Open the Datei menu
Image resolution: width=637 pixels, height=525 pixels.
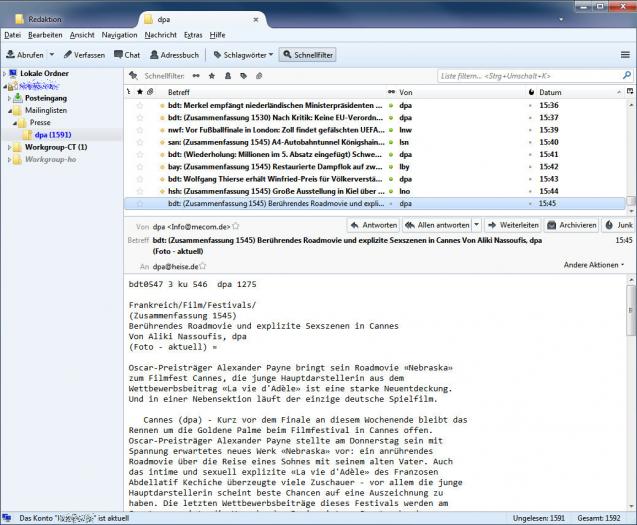coord(13,35)
